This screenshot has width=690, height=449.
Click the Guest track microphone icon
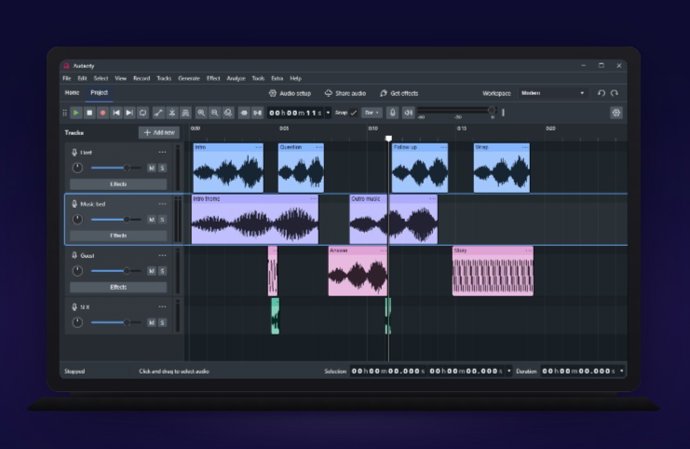[x=74, y=255]
